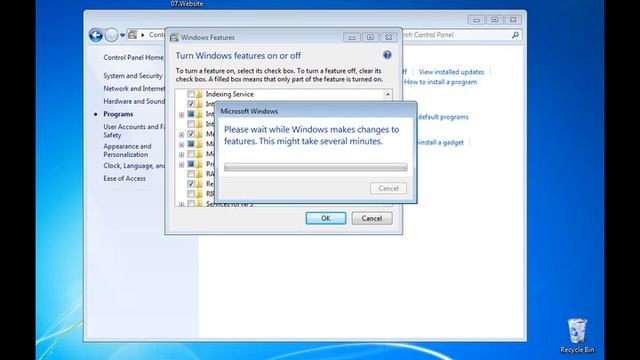Click Cancel in the Microsoft Windows progress dialog

[x=388, y=188]
